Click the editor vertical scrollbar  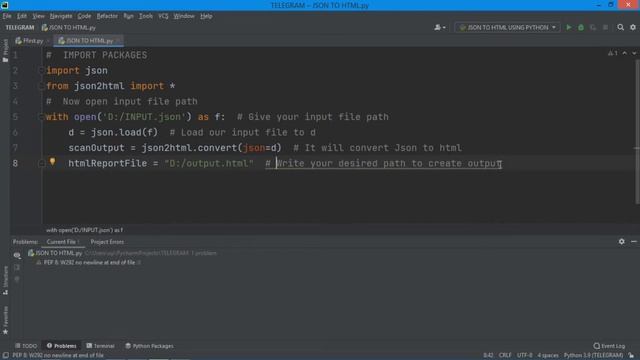point(637,131)
